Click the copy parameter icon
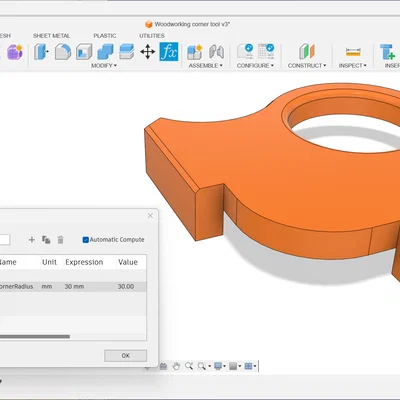 point(46,240)
